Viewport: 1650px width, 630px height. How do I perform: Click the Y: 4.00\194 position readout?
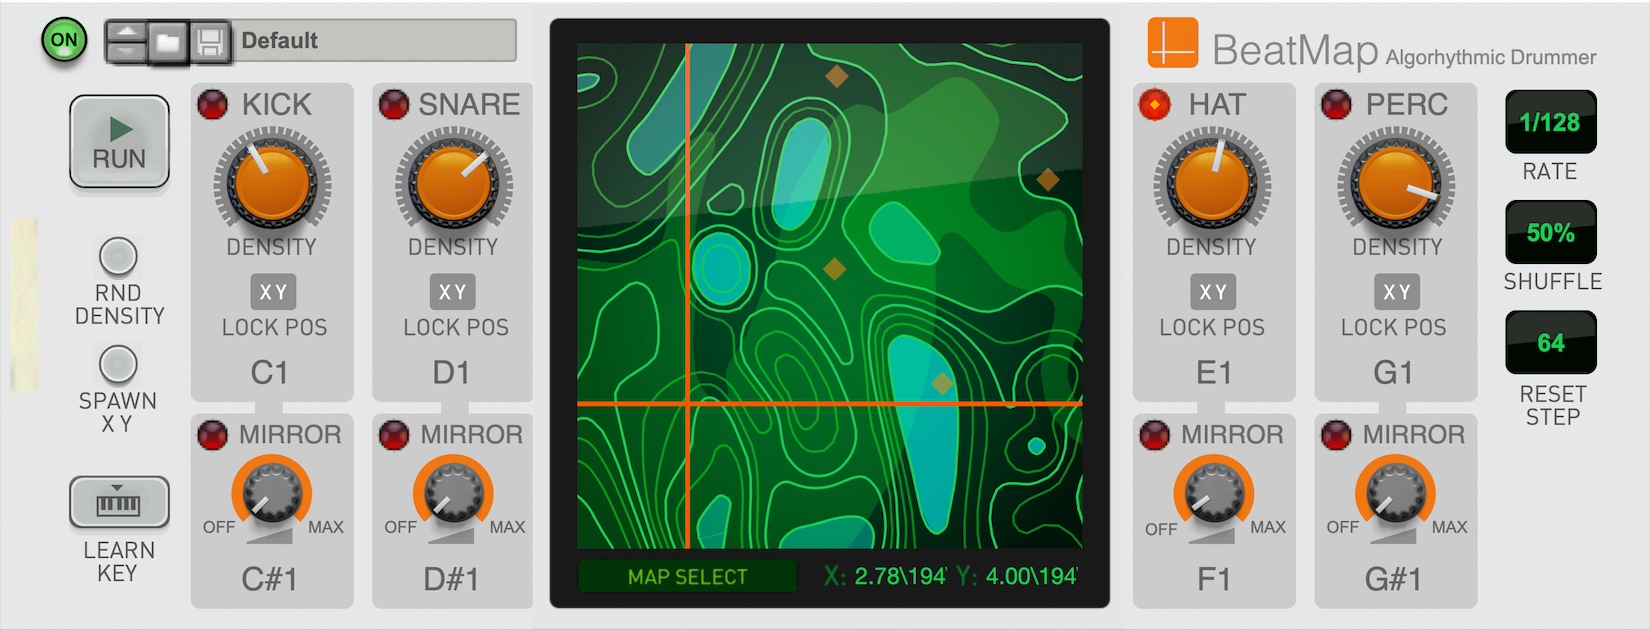1017,577
